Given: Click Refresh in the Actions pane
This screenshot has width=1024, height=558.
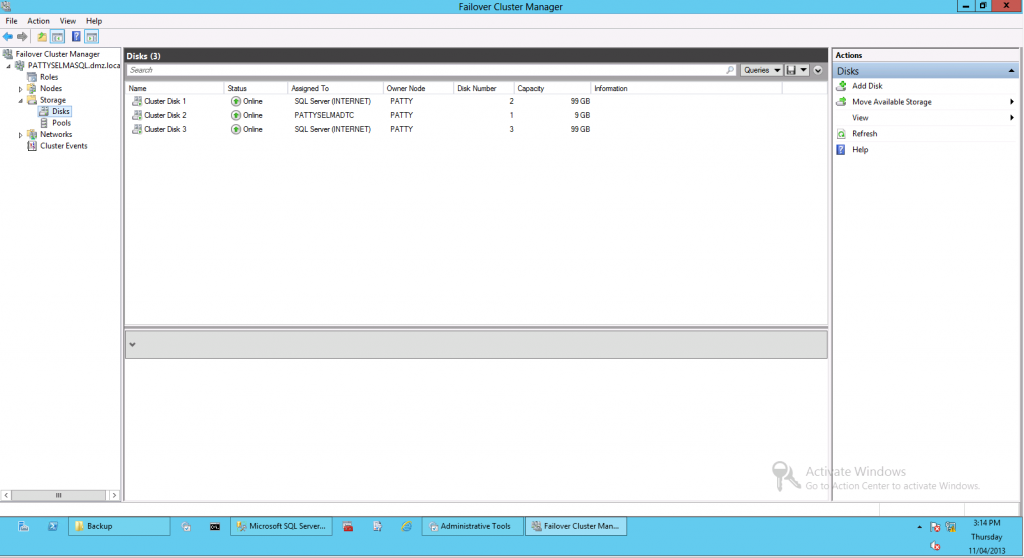Looking at the screenshot, I should 864,133.
